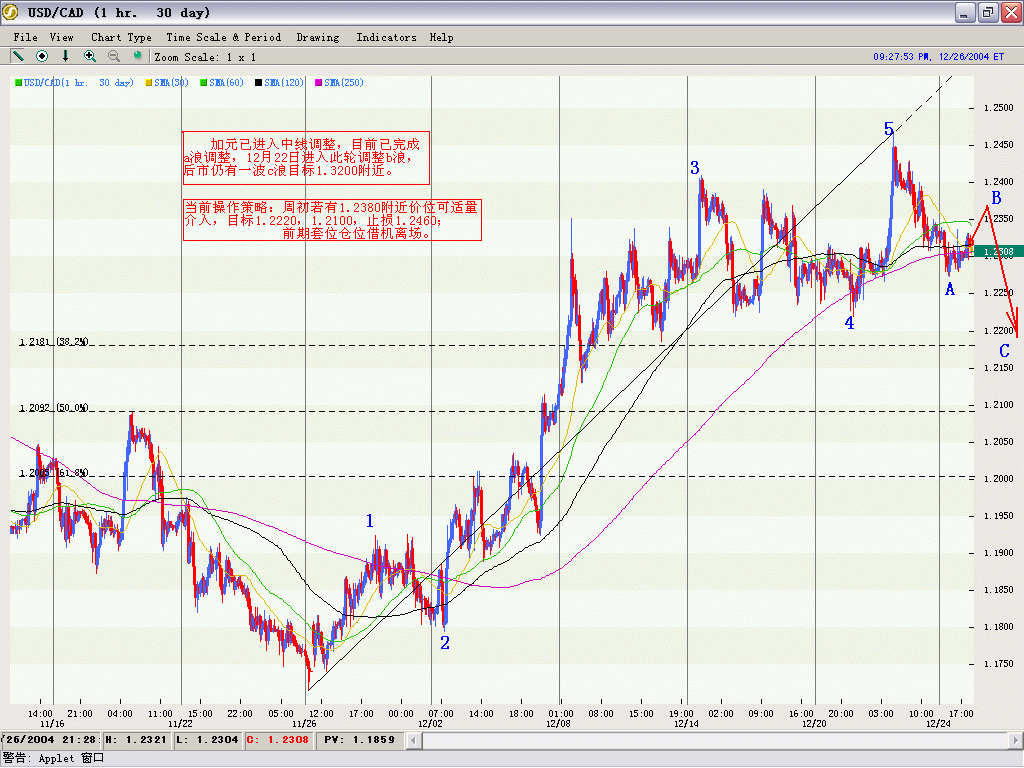Viewport: 1024px width, 768px height.
Task: Click the 1.2092 (50.0%) Fibonacci level label
Action: point(54,408)
